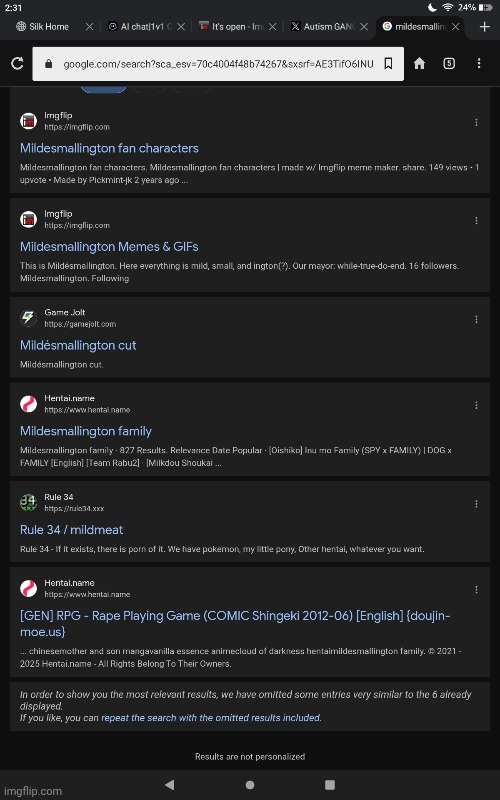Viewport: 500px width, 800px height.
Task: Add a new browser tab
Action: click(x=485, y=27)
